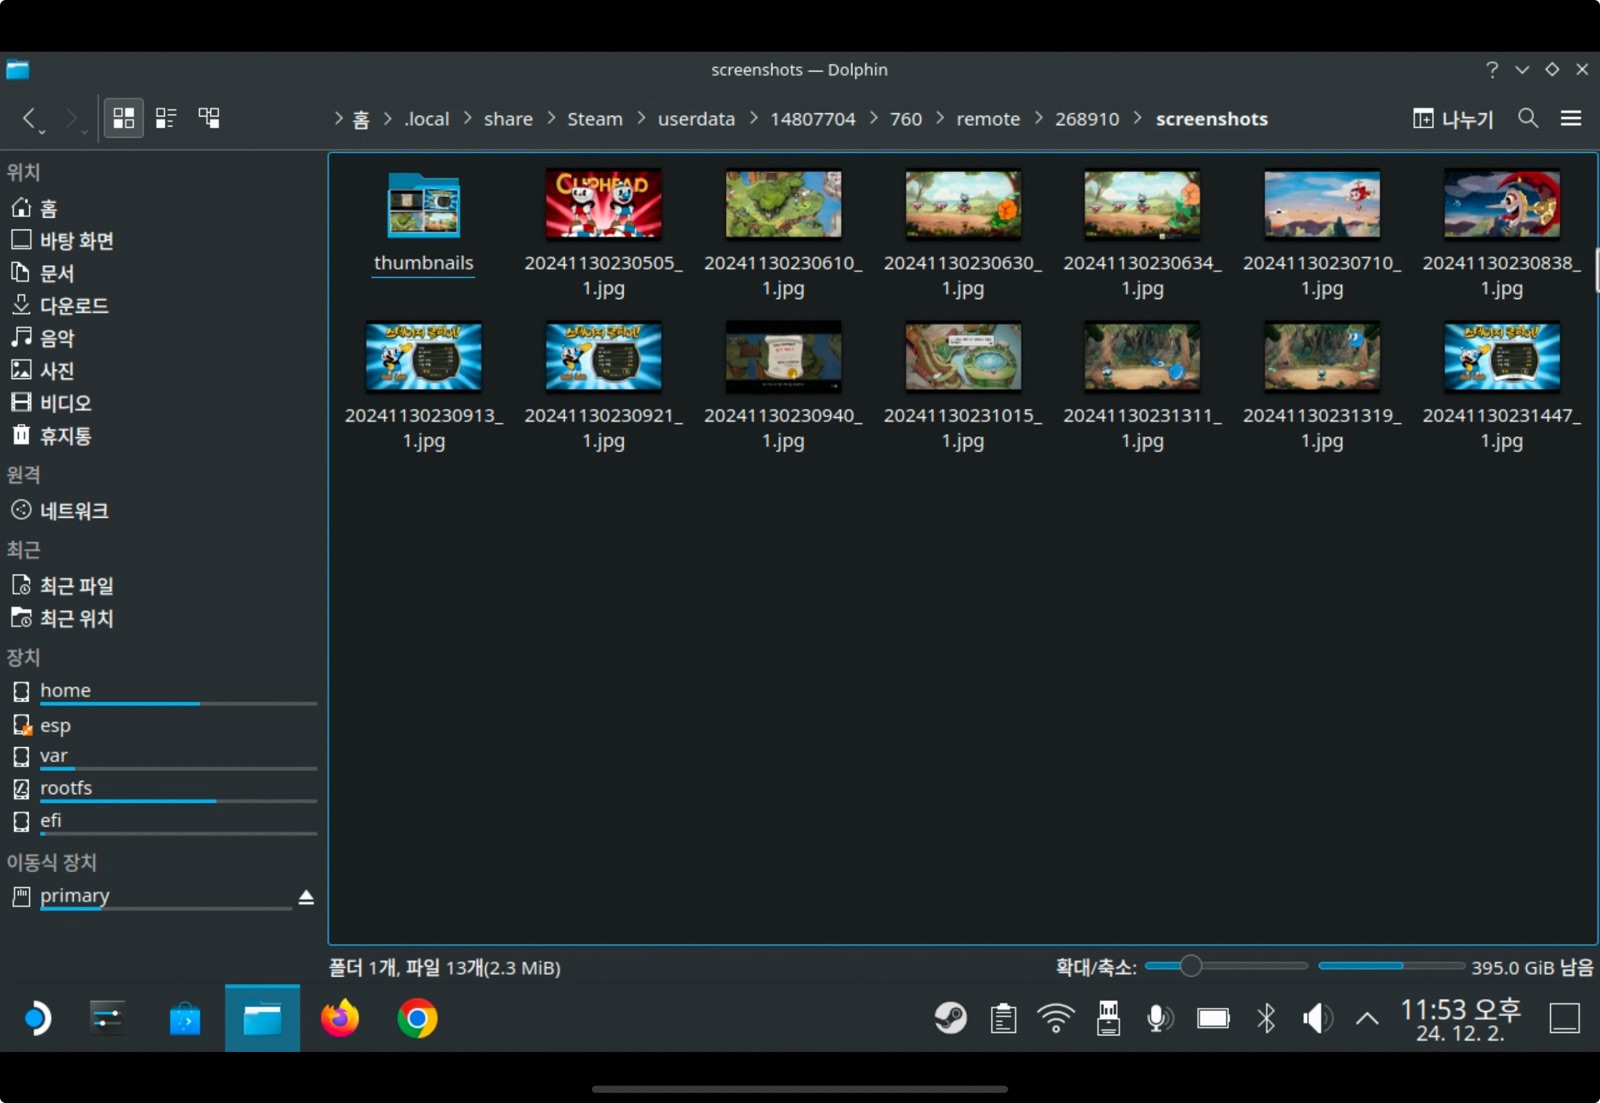Open 네트워크 in sidebar
Screen dimensions: 1600x1103
coord(162,510)
